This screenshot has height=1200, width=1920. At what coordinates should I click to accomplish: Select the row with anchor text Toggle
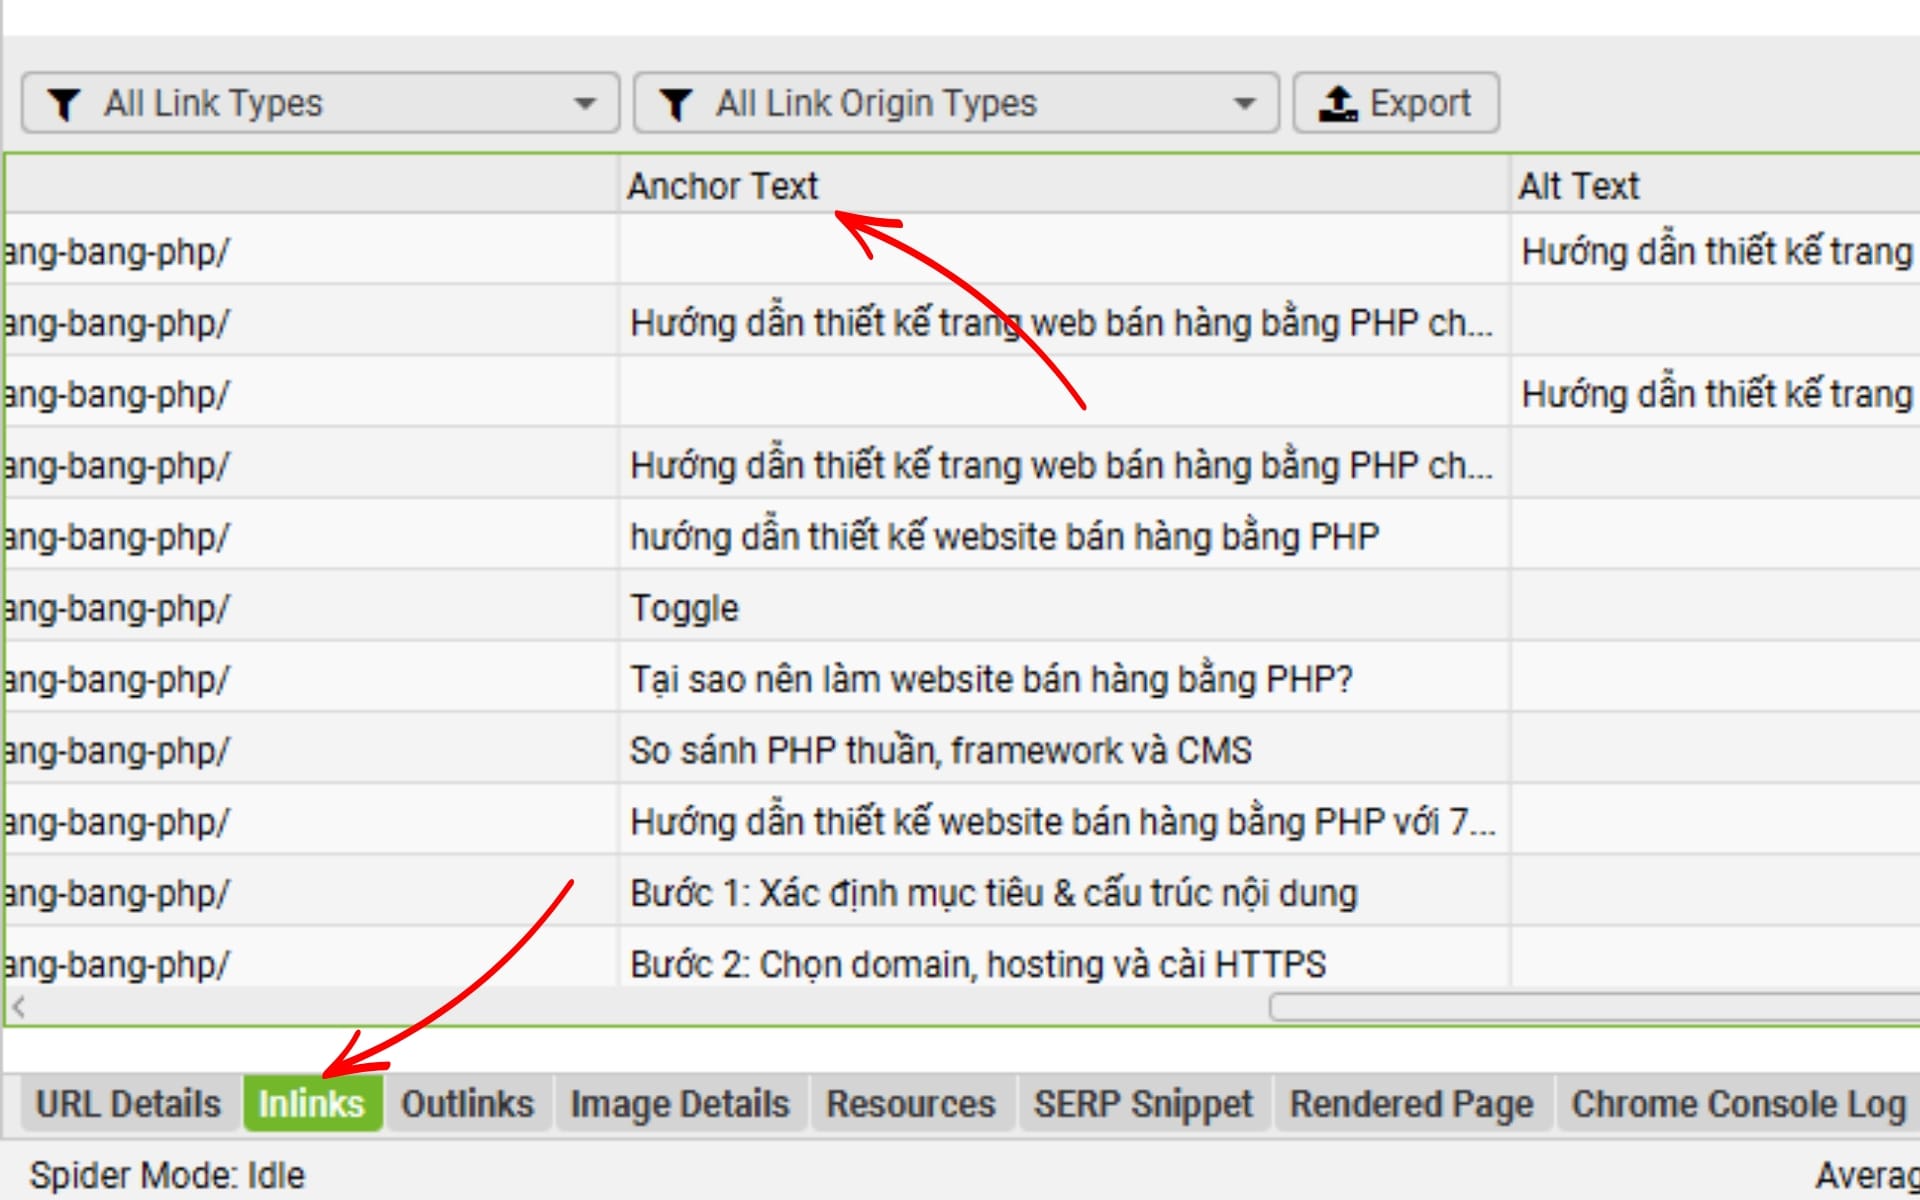[684, 608]
